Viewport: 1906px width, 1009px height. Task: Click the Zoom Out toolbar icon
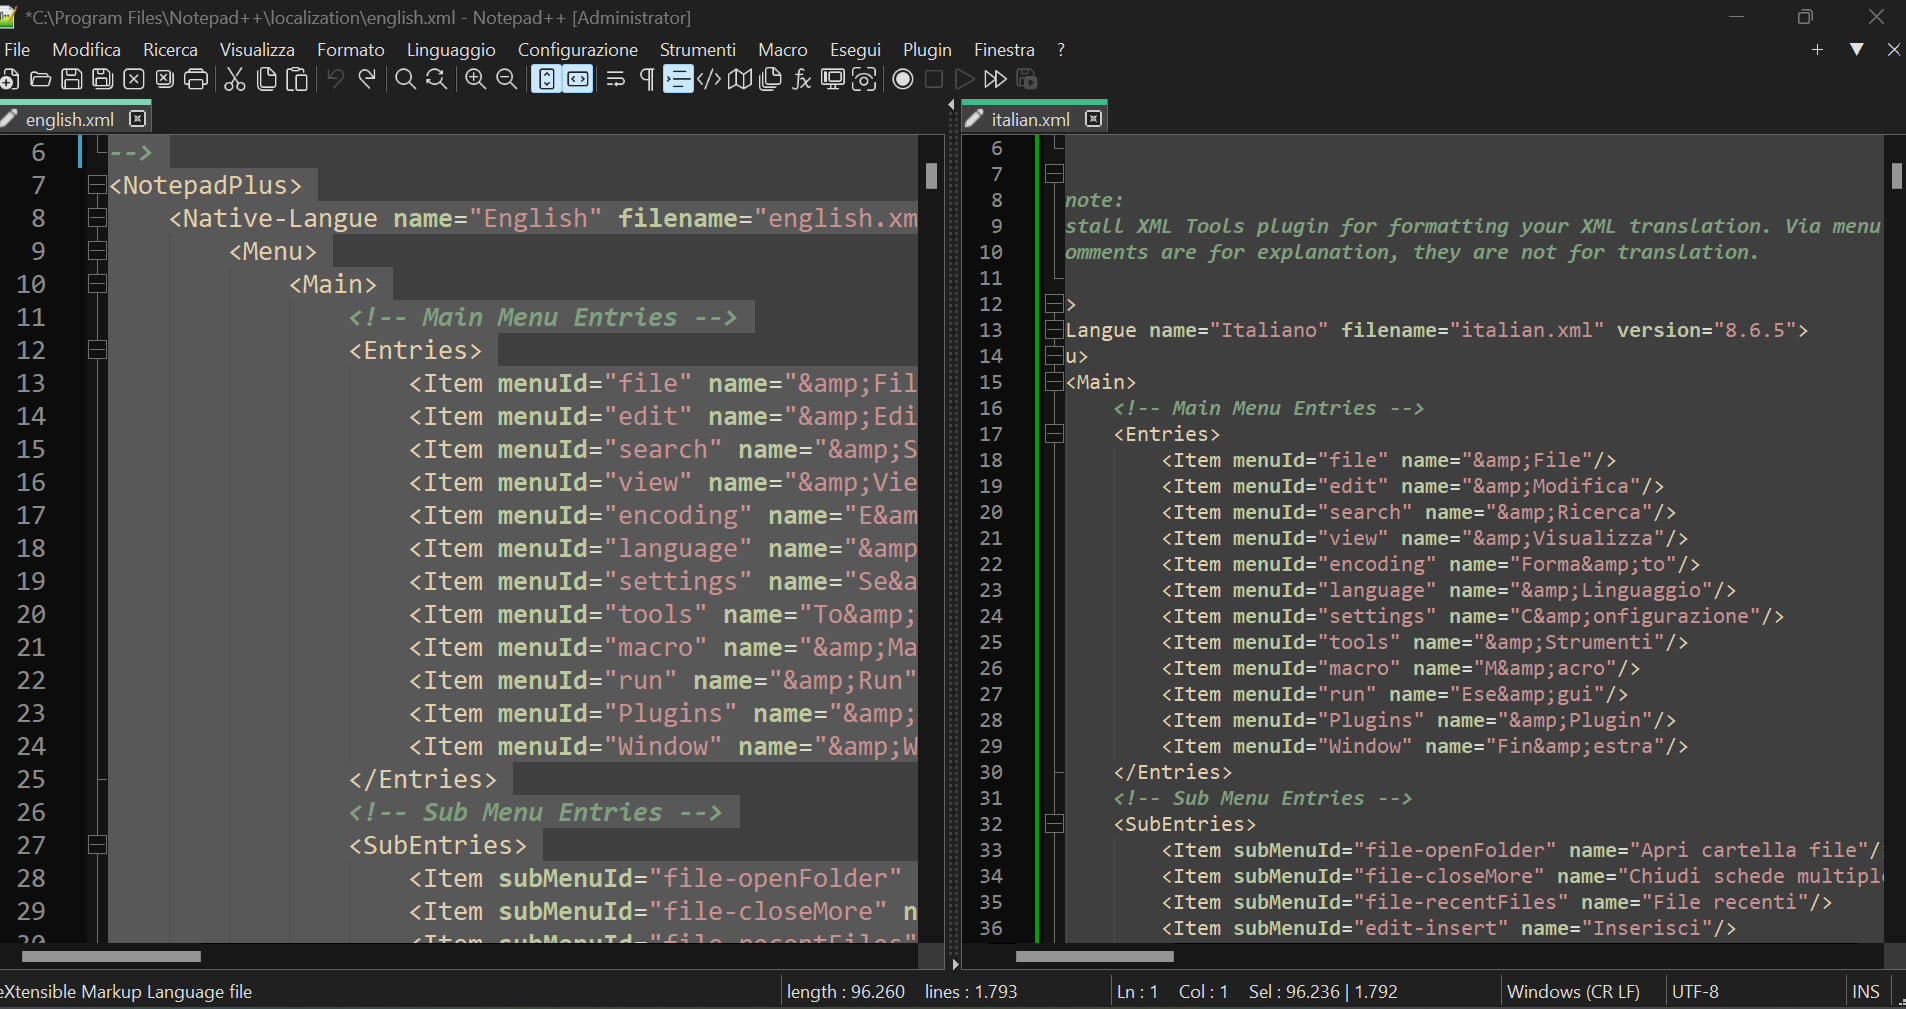507,79
